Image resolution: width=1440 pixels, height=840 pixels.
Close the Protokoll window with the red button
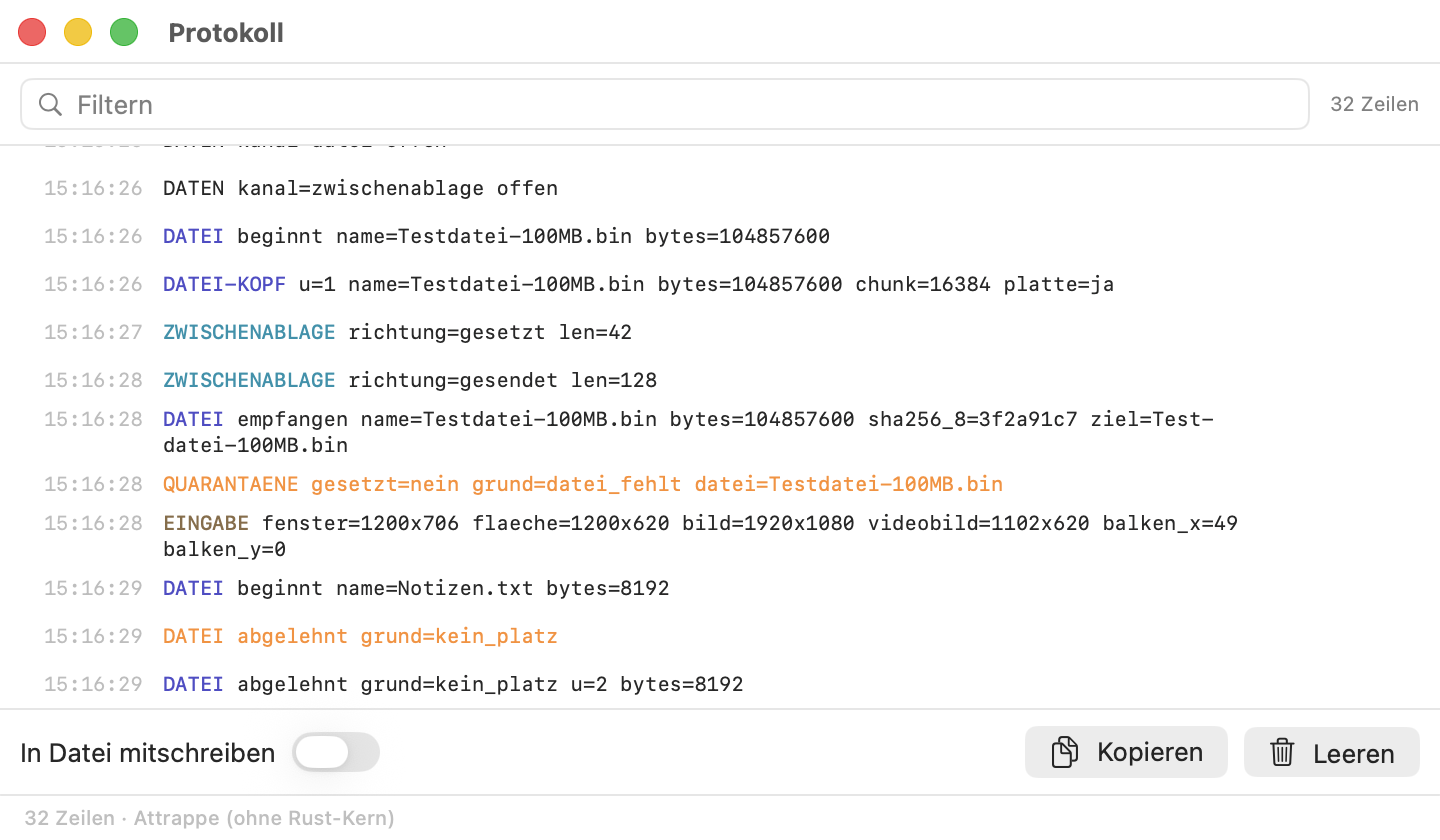pos(33,32)
